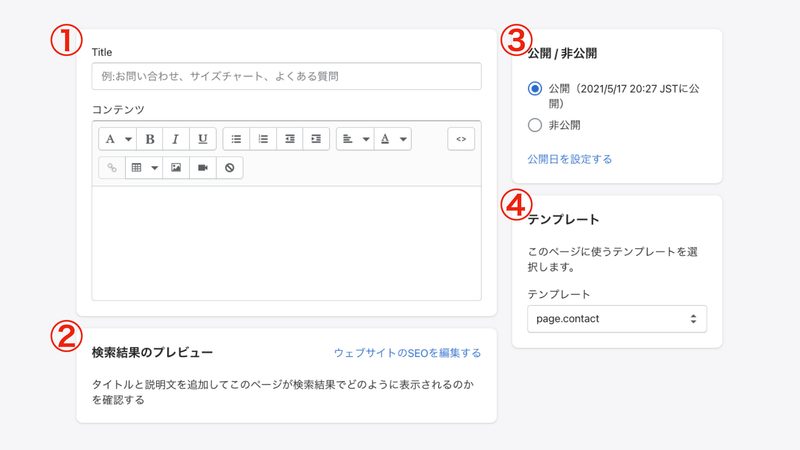Toggle italic formatting
800x450 pixels.
(176, 139)
